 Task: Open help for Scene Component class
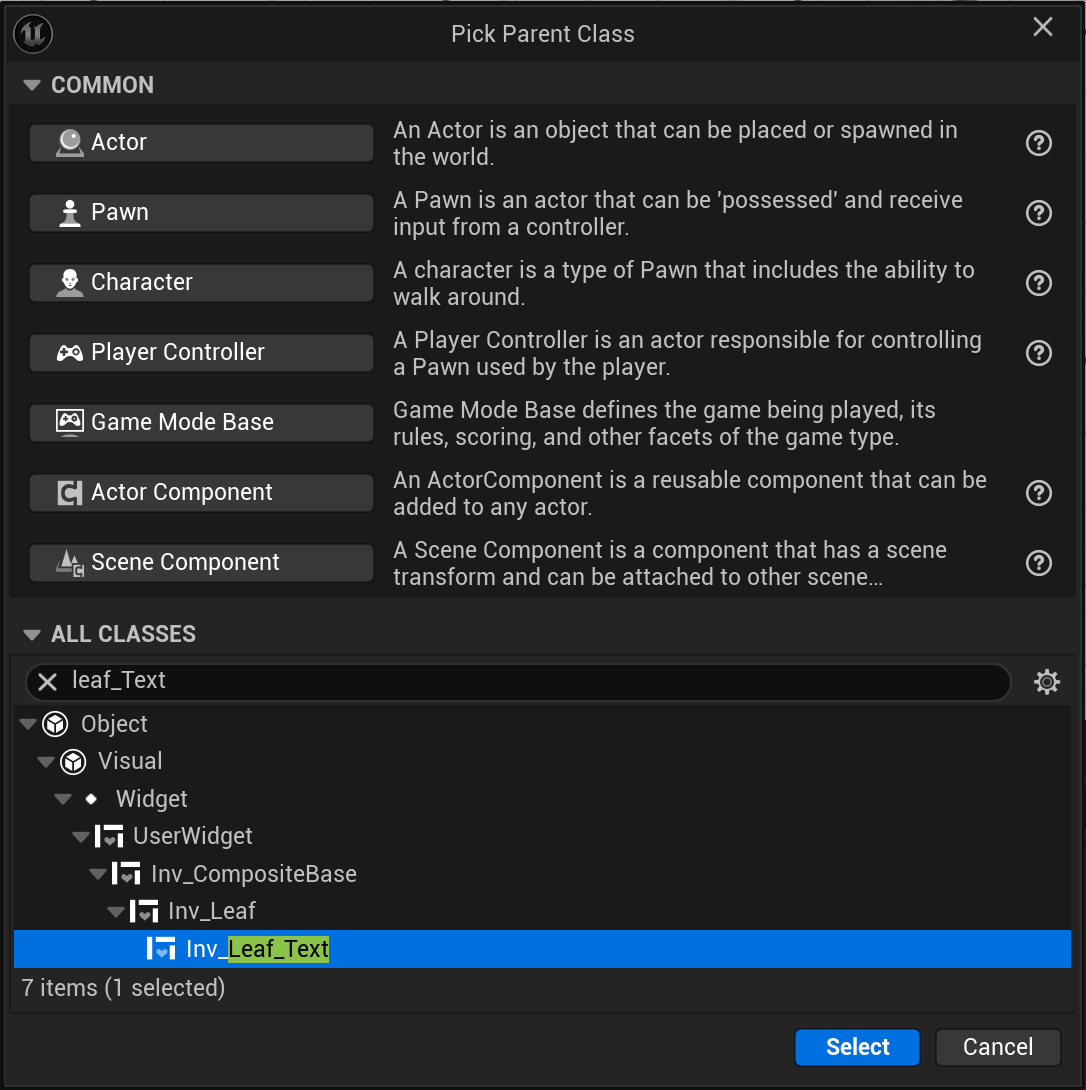pyautogui.click(x=1039, y=563)
